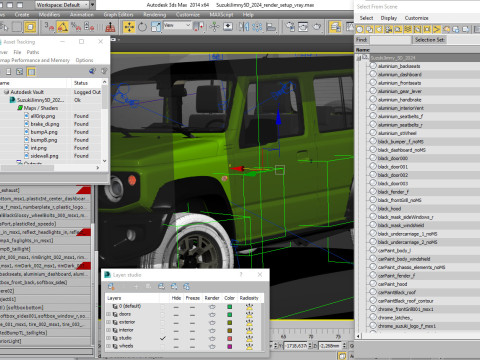Expand the wheels layer in Layer dialog
Viewport: 480px width, 360px height.
pyautogui.click(x=108, y=346)
